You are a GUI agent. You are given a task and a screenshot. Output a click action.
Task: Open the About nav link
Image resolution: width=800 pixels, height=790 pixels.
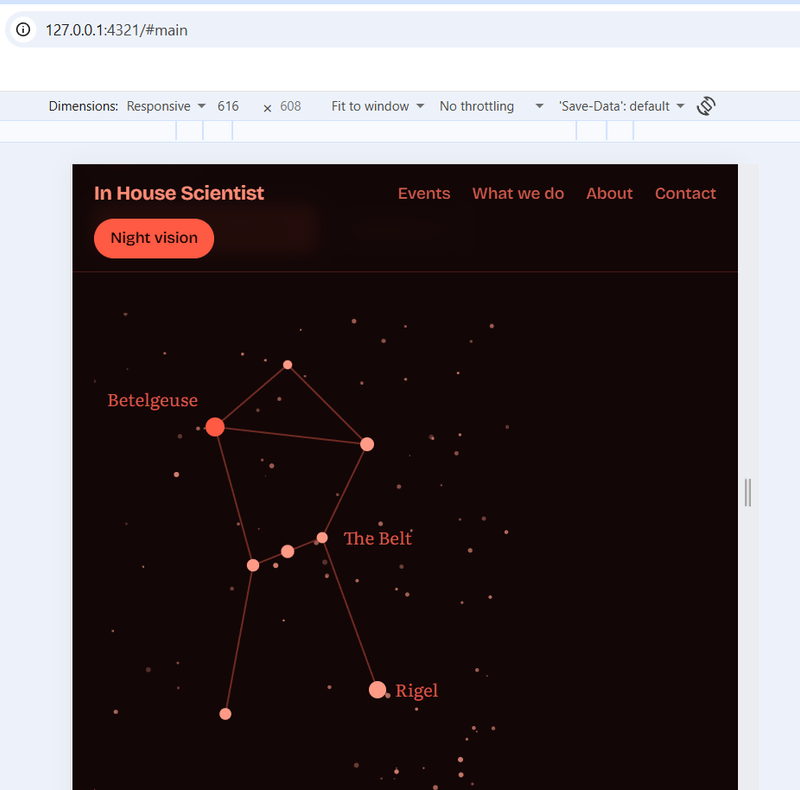tap(609, 193)
